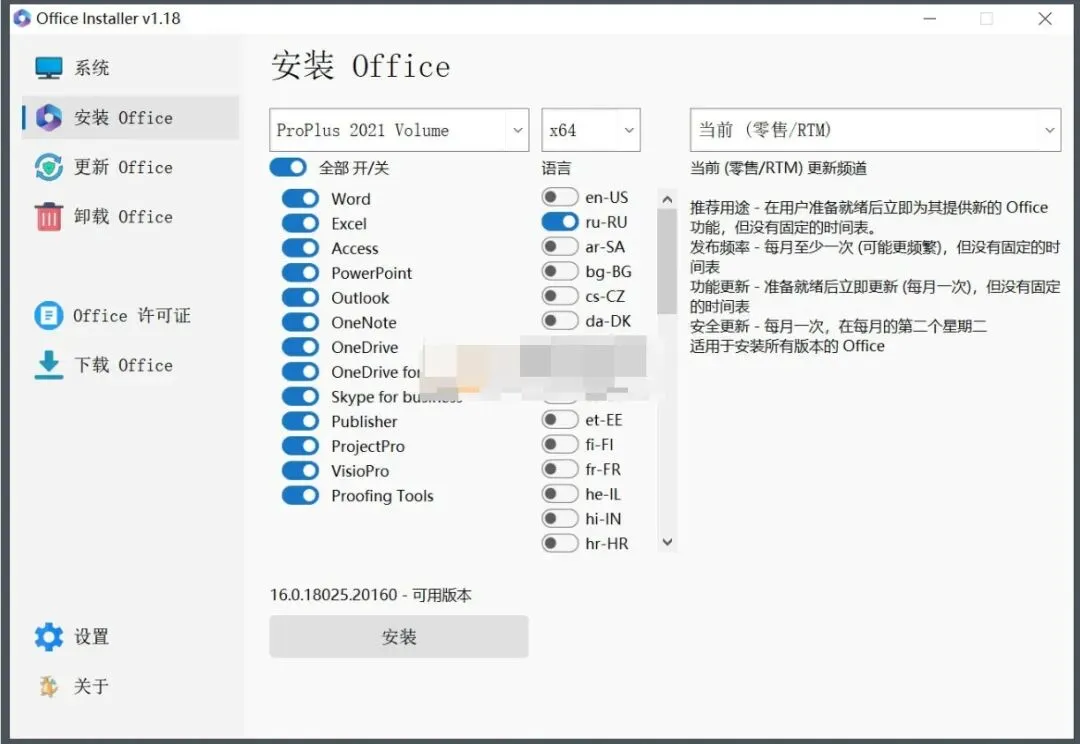Expand the 当前 (零售/RTM) channel dropdown

tap(875, 130)
